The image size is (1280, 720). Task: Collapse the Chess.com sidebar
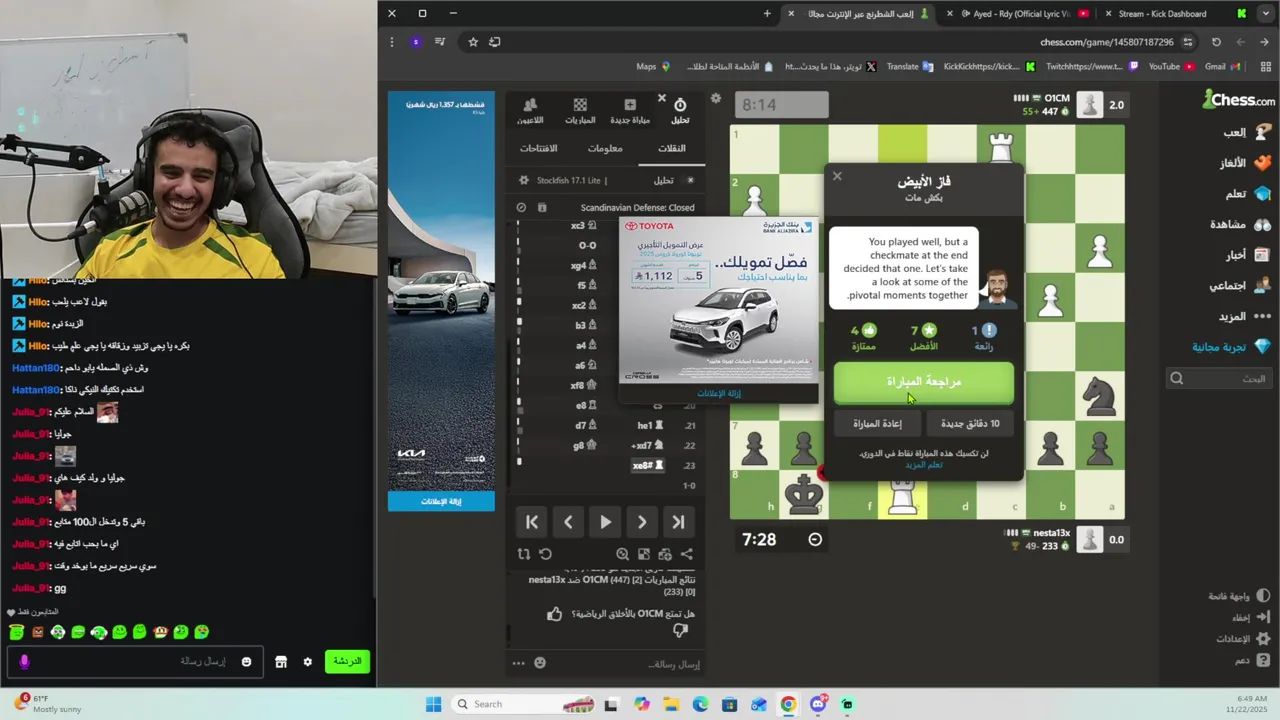(x=1249, y=617)
